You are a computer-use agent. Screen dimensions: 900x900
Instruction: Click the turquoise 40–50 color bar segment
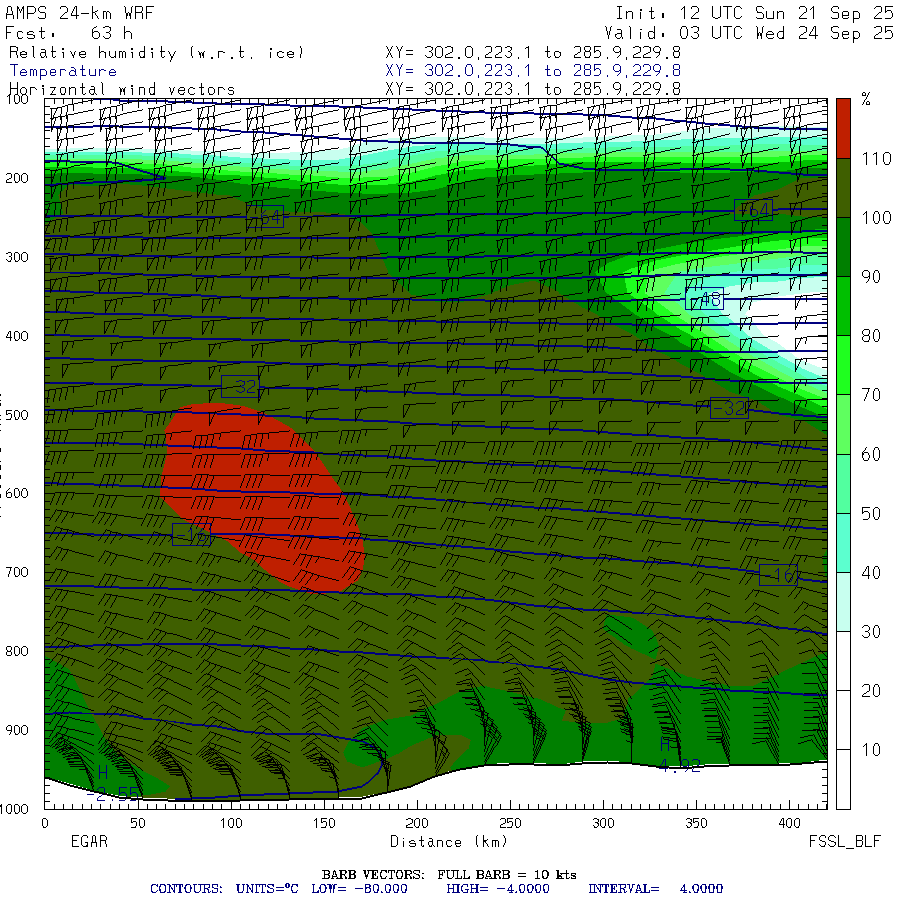pos(843,542)
